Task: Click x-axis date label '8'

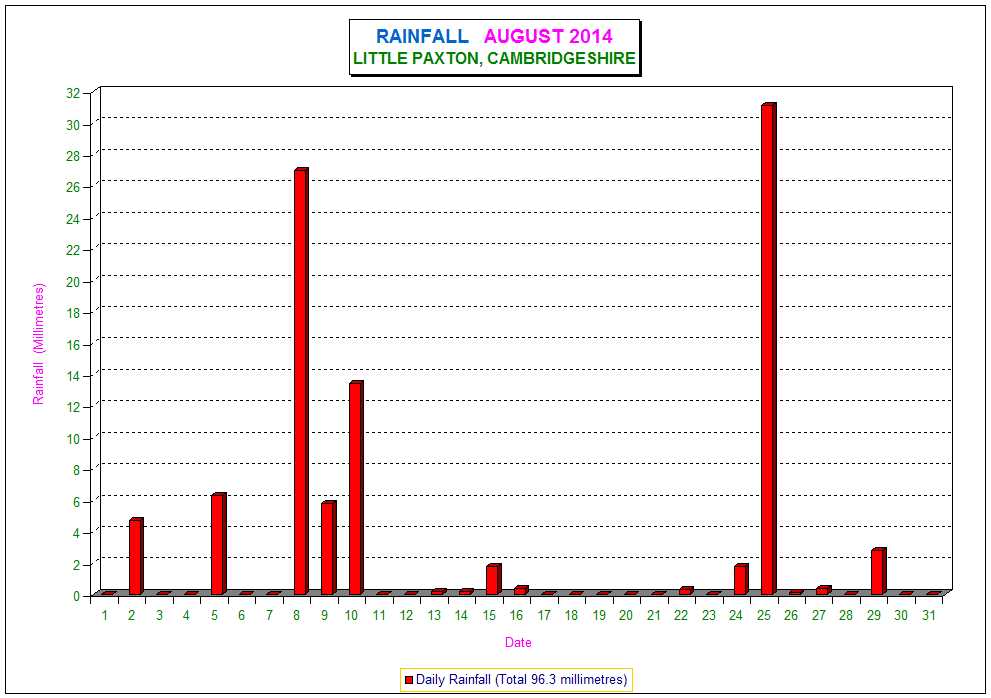Action: (296, 615)
